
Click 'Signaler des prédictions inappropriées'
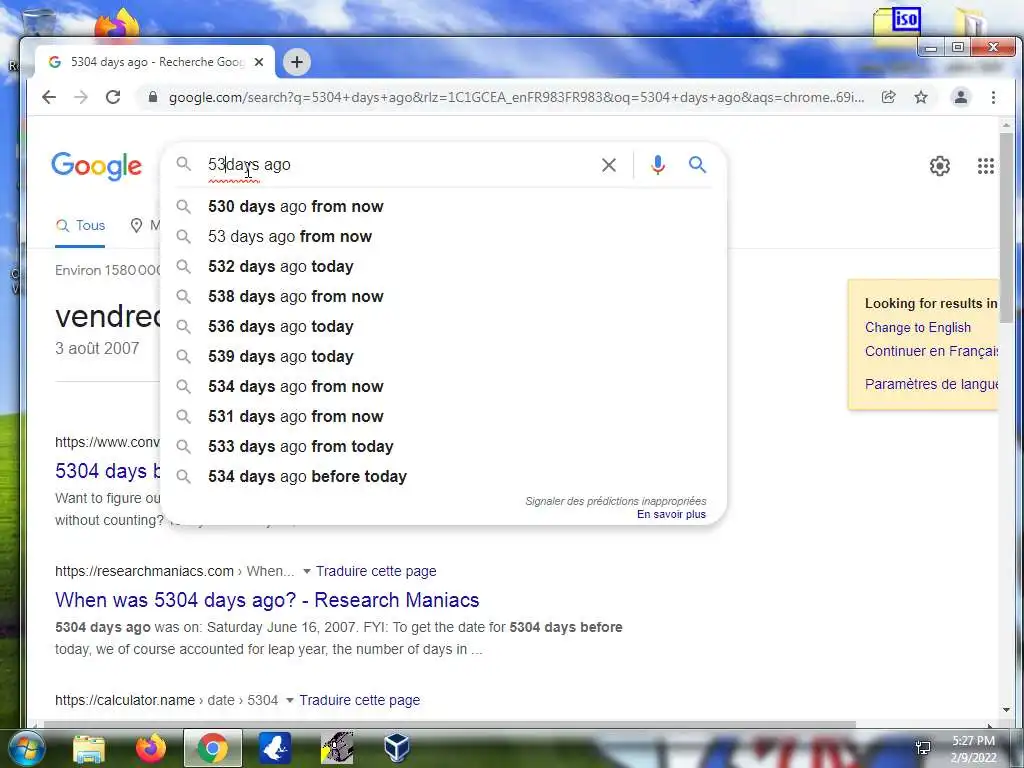pyautogui.click(x=616, y=501)
